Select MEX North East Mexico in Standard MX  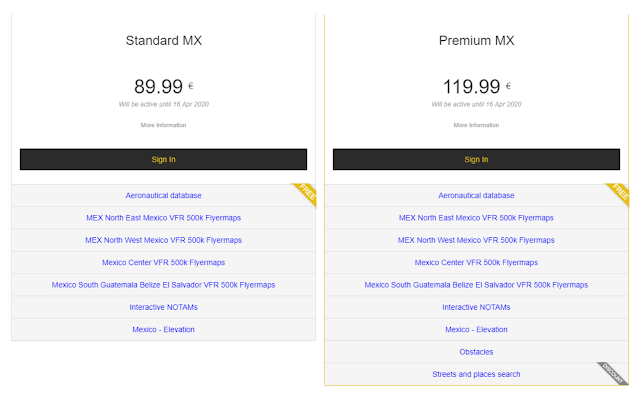[x=163, y=217]
